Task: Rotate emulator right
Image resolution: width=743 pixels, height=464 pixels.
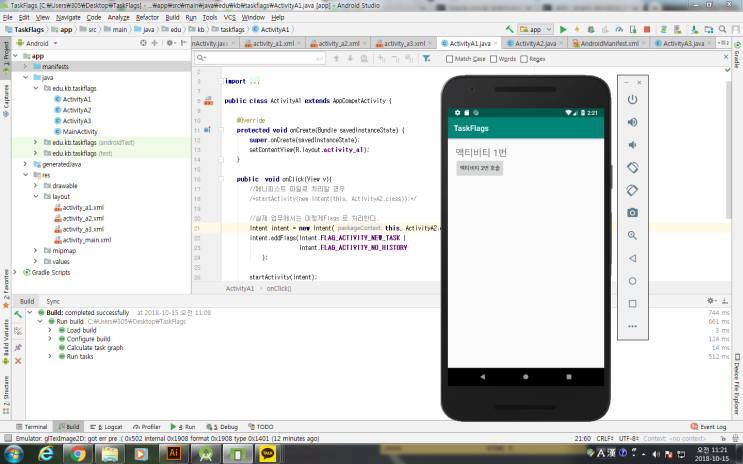Action: point(632,190)
